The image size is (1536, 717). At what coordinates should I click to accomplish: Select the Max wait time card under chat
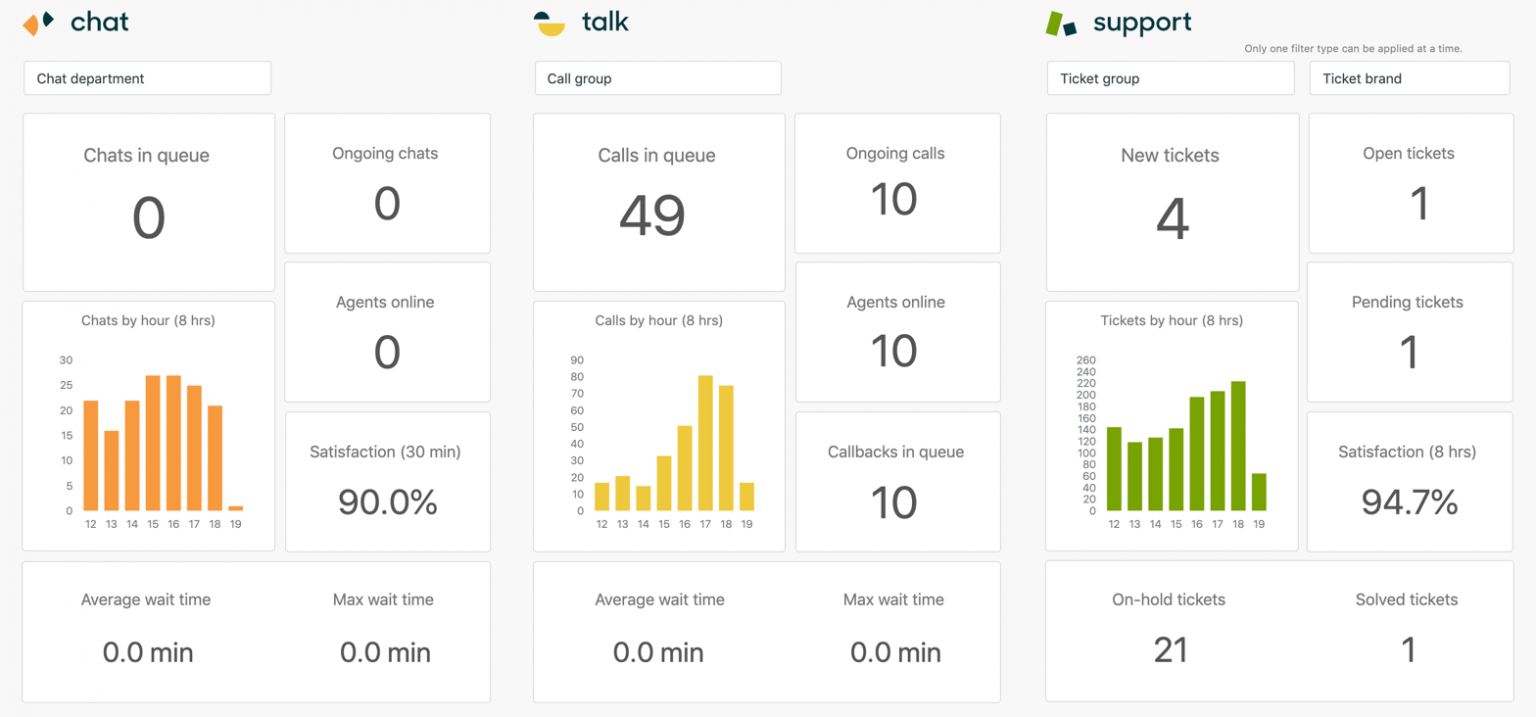coord(383,631)
